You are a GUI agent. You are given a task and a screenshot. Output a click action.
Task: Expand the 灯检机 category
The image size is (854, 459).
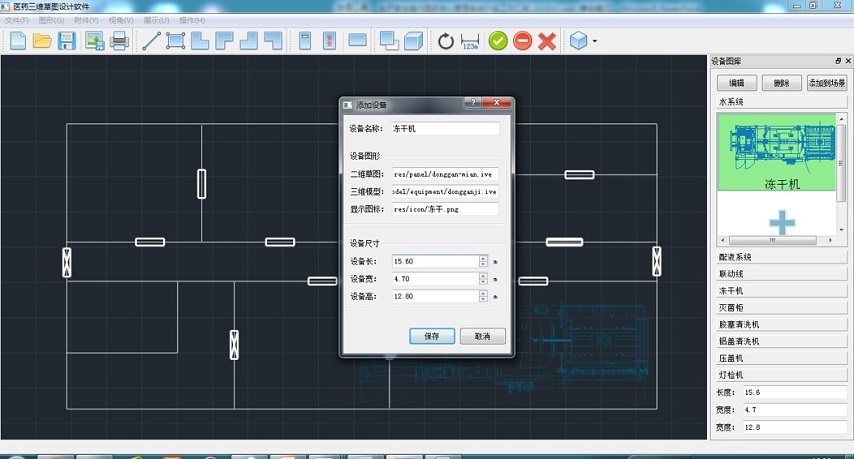pos(781,374)
